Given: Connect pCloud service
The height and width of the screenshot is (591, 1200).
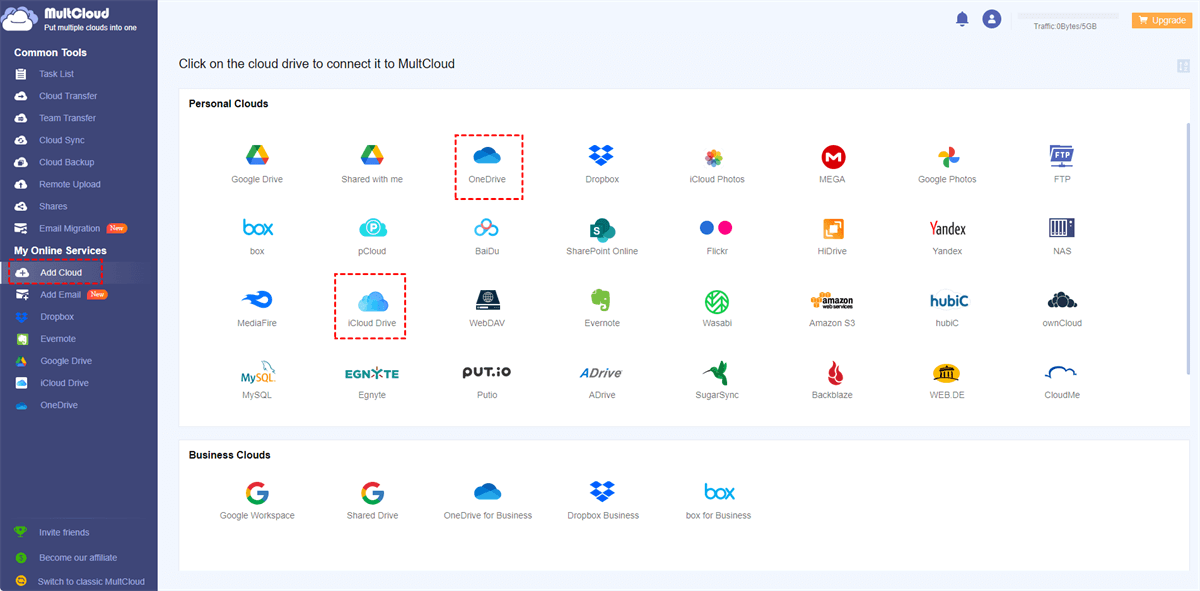Looking at the screenshot, I should coord(372,237).
